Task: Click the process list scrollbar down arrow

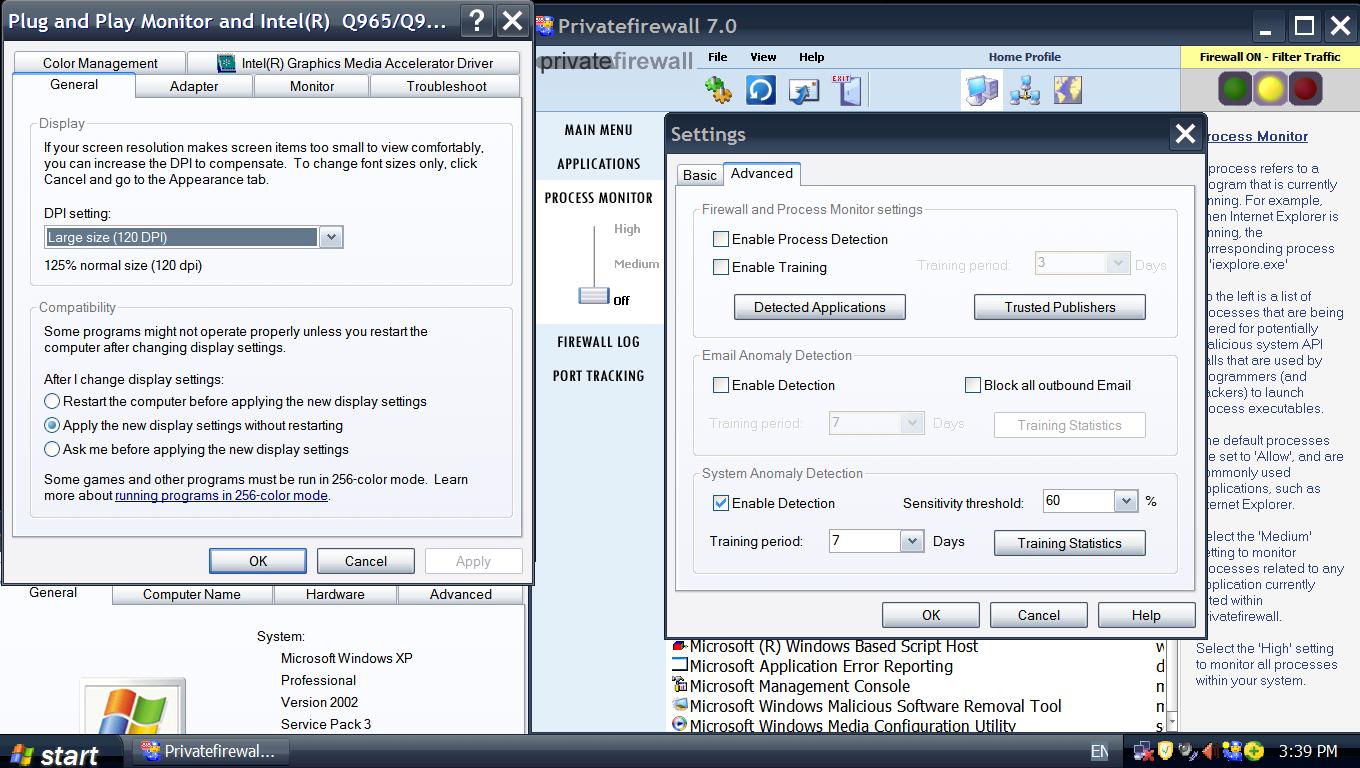Action: coord(1170,722)
